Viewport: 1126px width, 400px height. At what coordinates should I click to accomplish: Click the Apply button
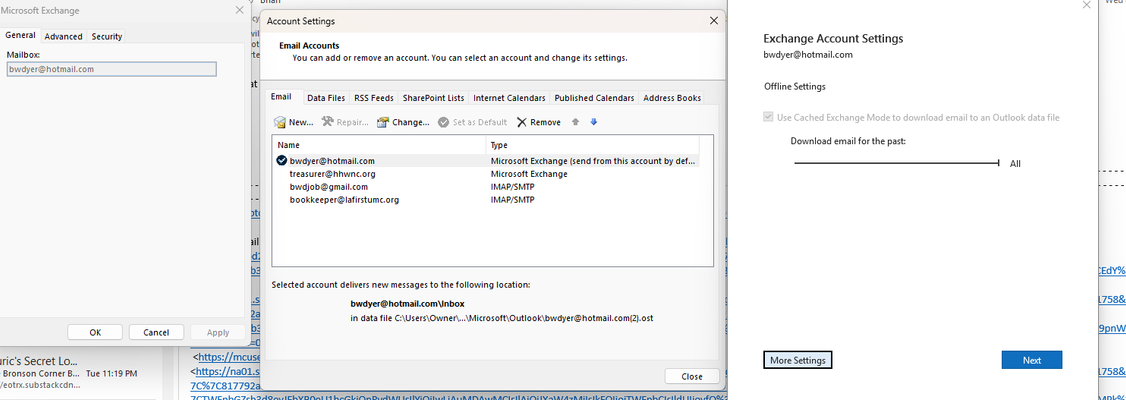point(218,332)
